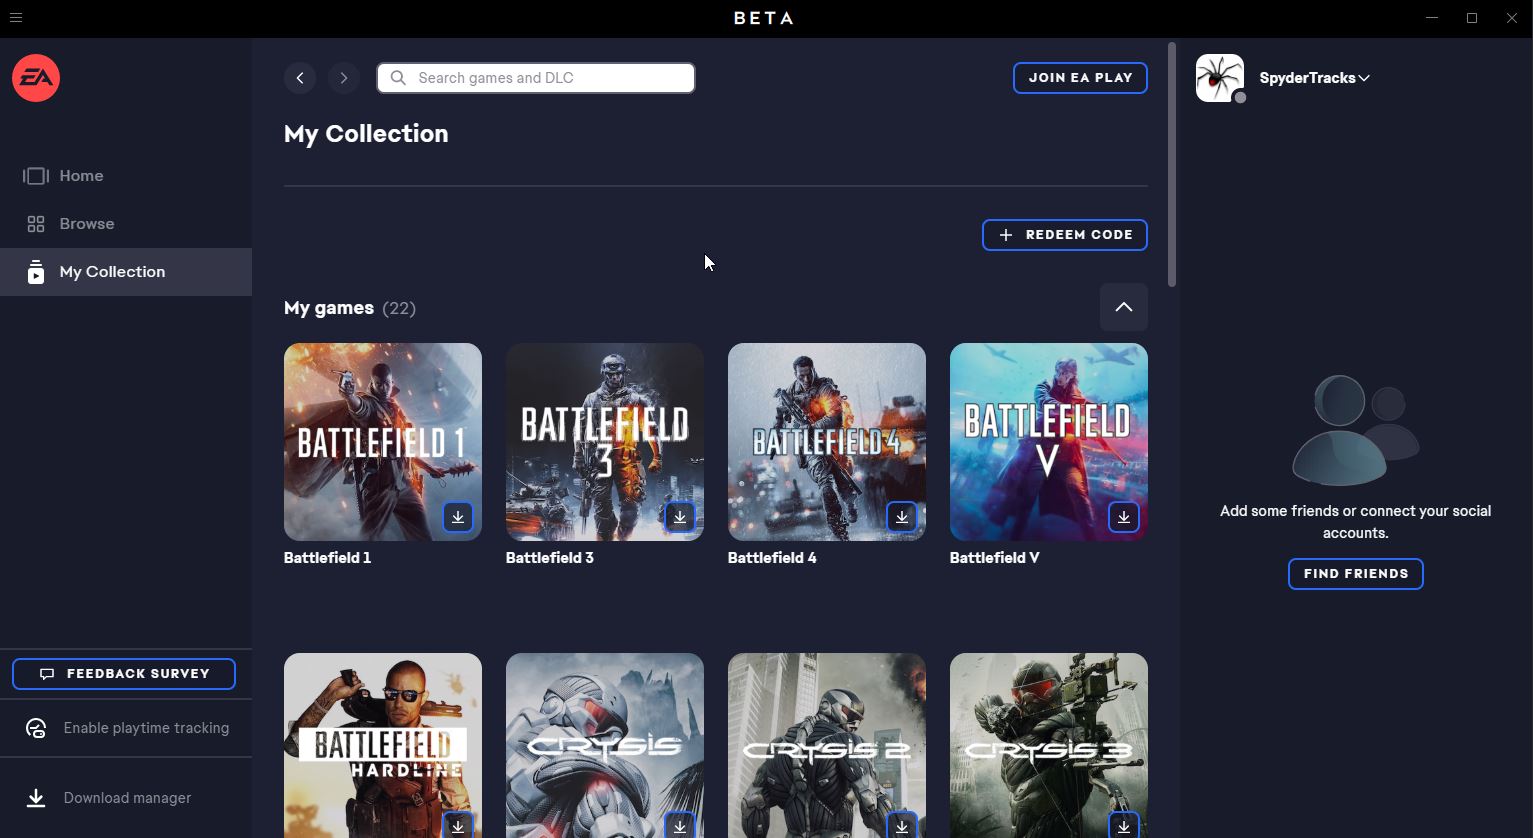Open the hamburger menu icon
Screen dimensions: 1533x838
[16, 18]
